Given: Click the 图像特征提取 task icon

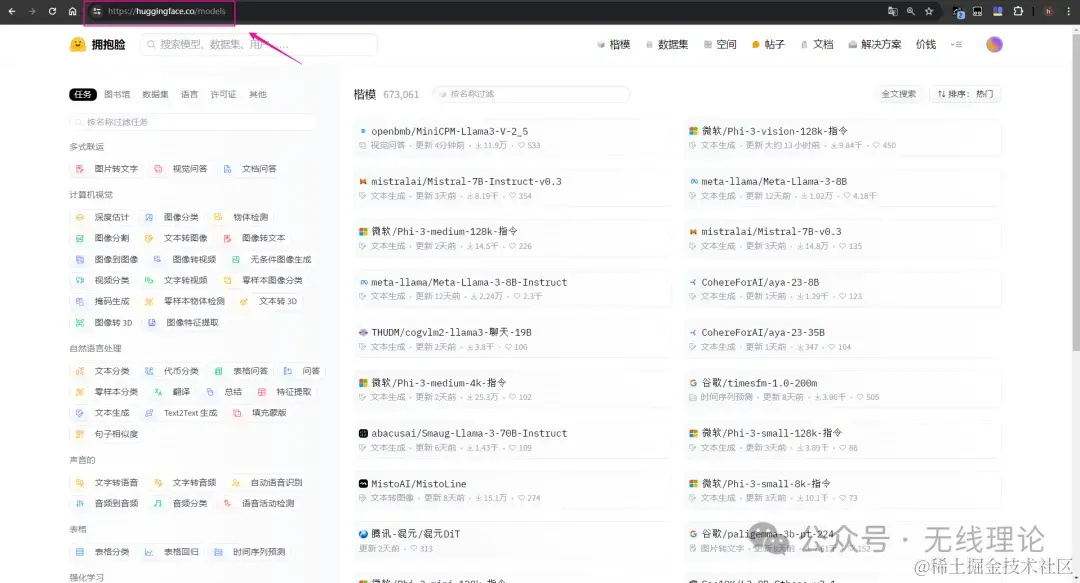Looking at the screenshot, I should pos(152,323).
